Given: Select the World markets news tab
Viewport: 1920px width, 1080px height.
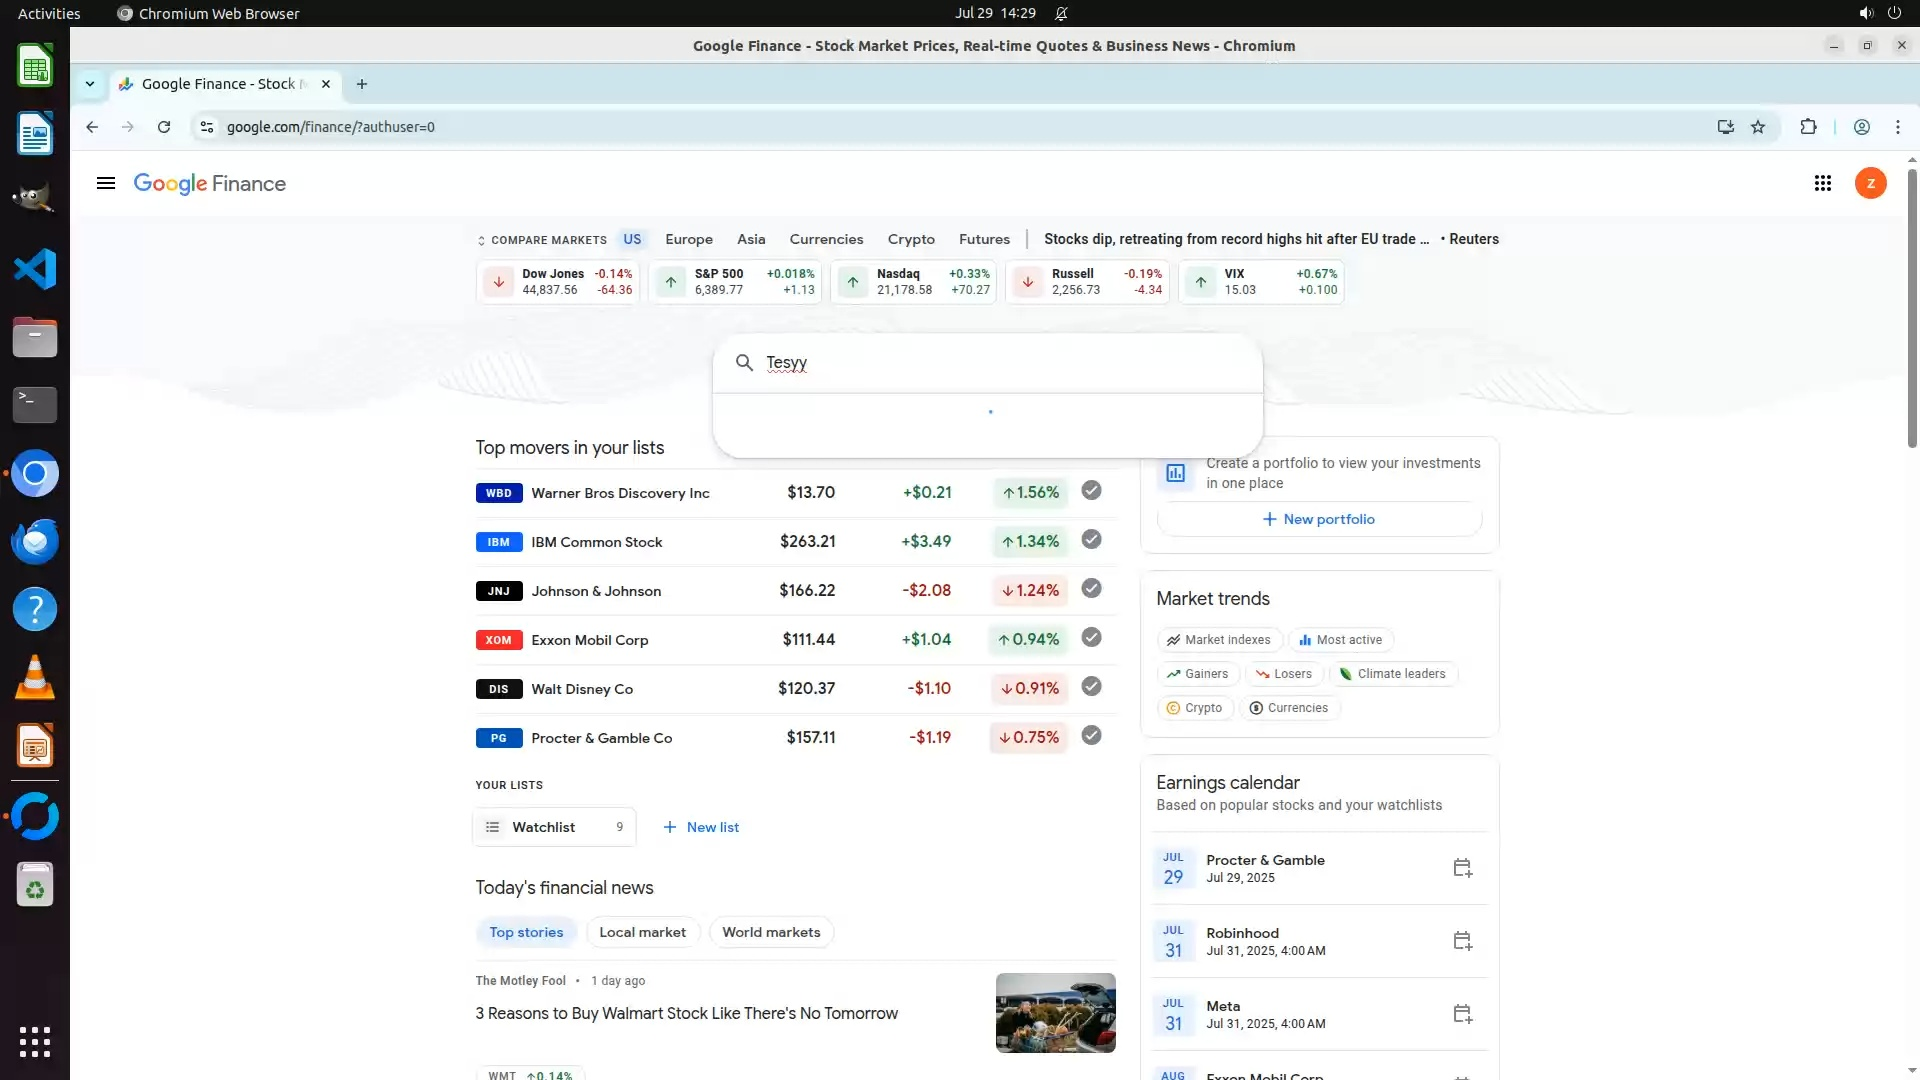Looking at the screenshot, I should pyautogui.click(x=771, y=932).
